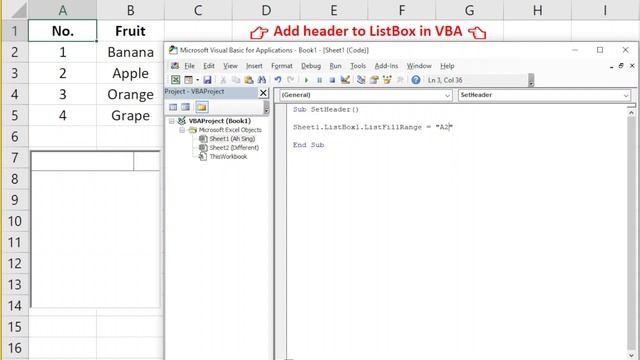Click column A header in Excel
640x360 pixels.
pyautogui.click(x=62, y=10)
